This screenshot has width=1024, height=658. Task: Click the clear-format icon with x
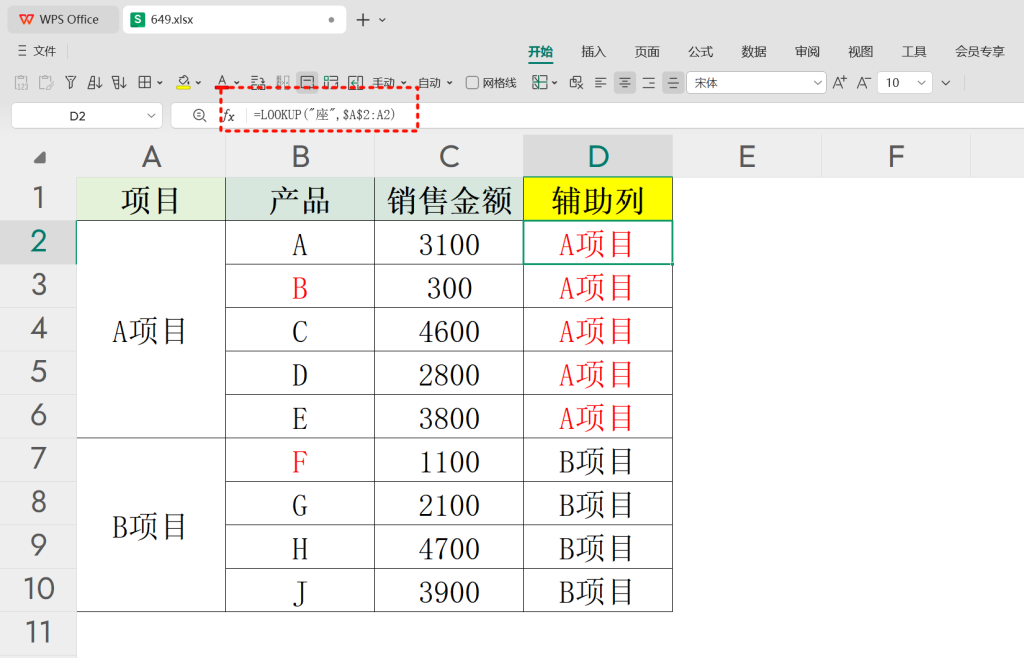tap(576, 83)
